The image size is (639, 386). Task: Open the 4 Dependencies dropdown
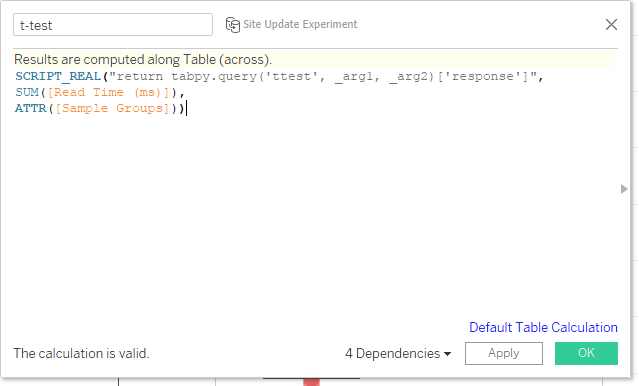(x=398, y=353)
